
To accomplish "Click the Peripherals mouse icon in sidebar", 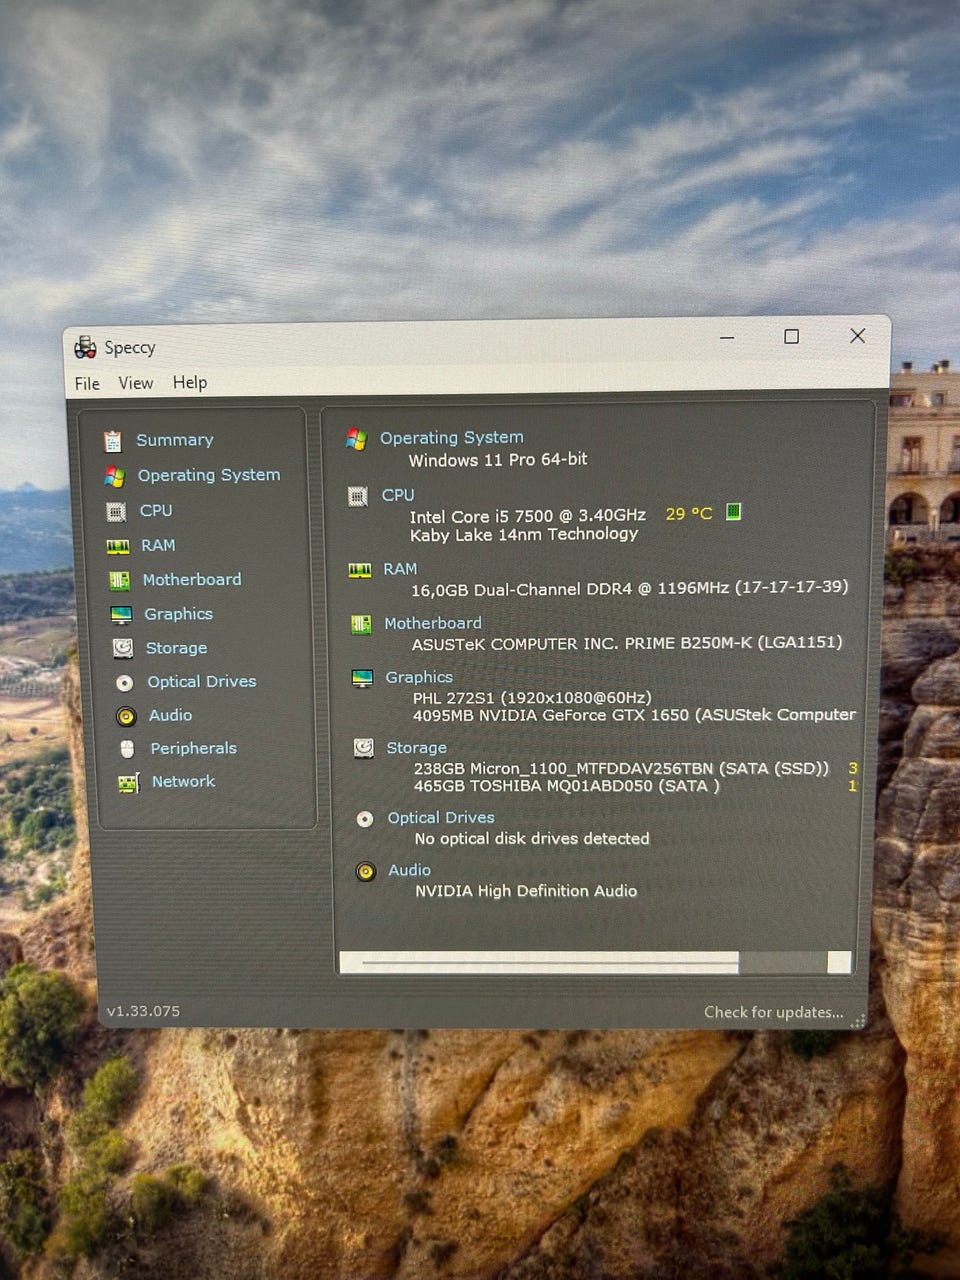I will 127,749.
